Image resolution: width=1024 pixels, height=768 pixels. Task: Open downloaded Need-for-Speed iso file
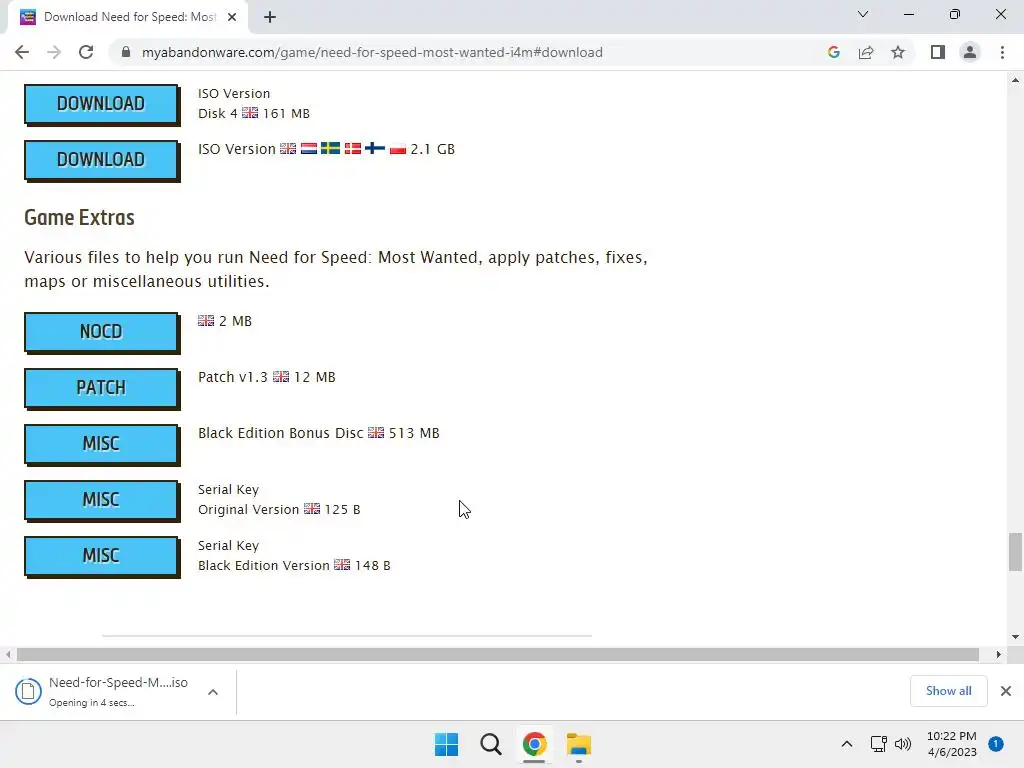[x=118, y=692]
